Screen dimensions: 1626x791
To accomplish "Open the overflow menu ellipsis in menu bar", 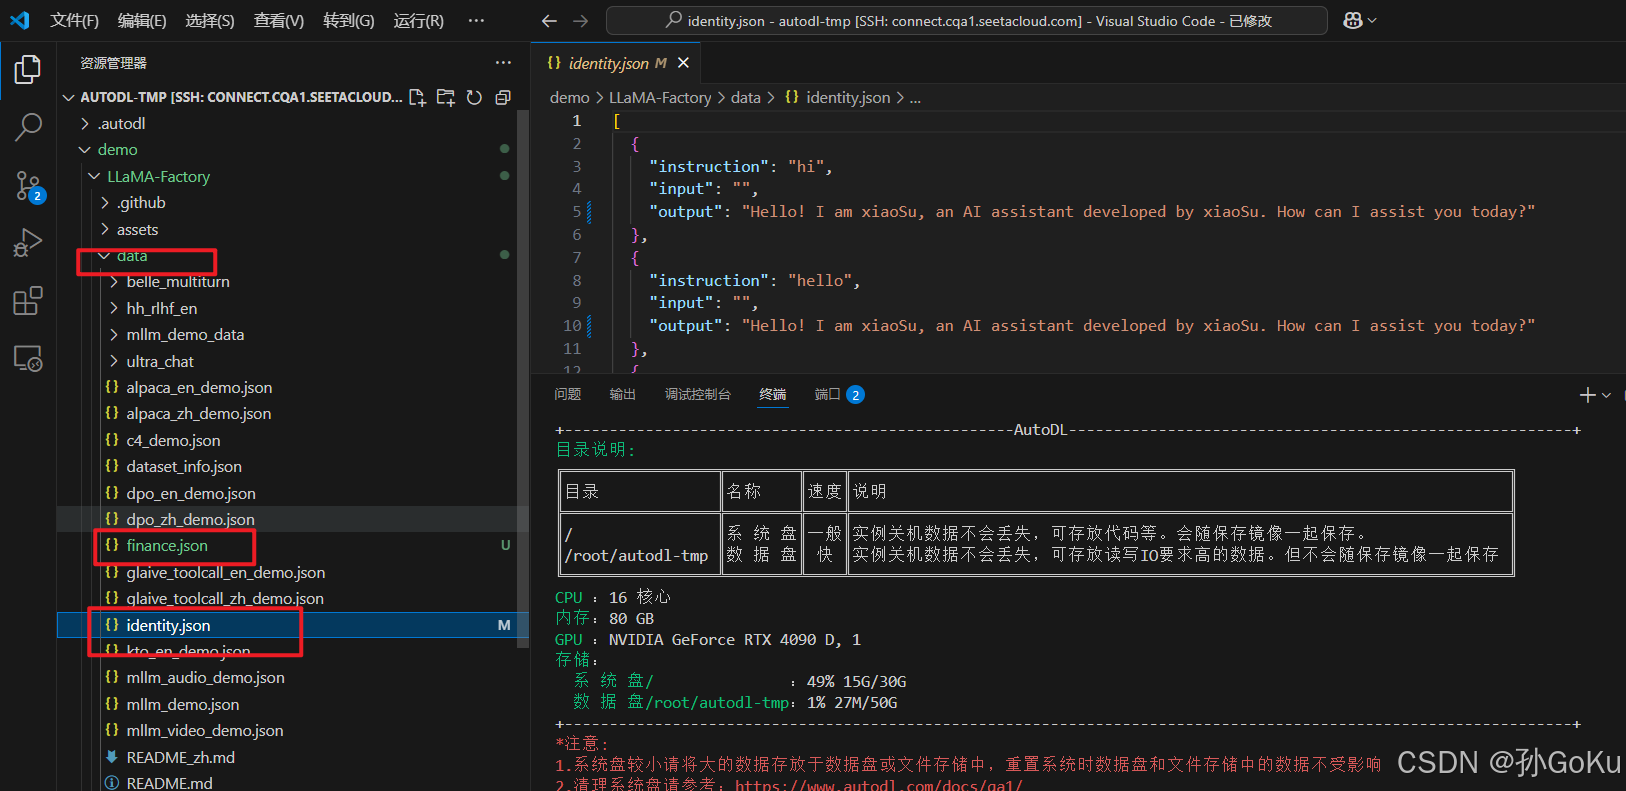I will 476,21.
